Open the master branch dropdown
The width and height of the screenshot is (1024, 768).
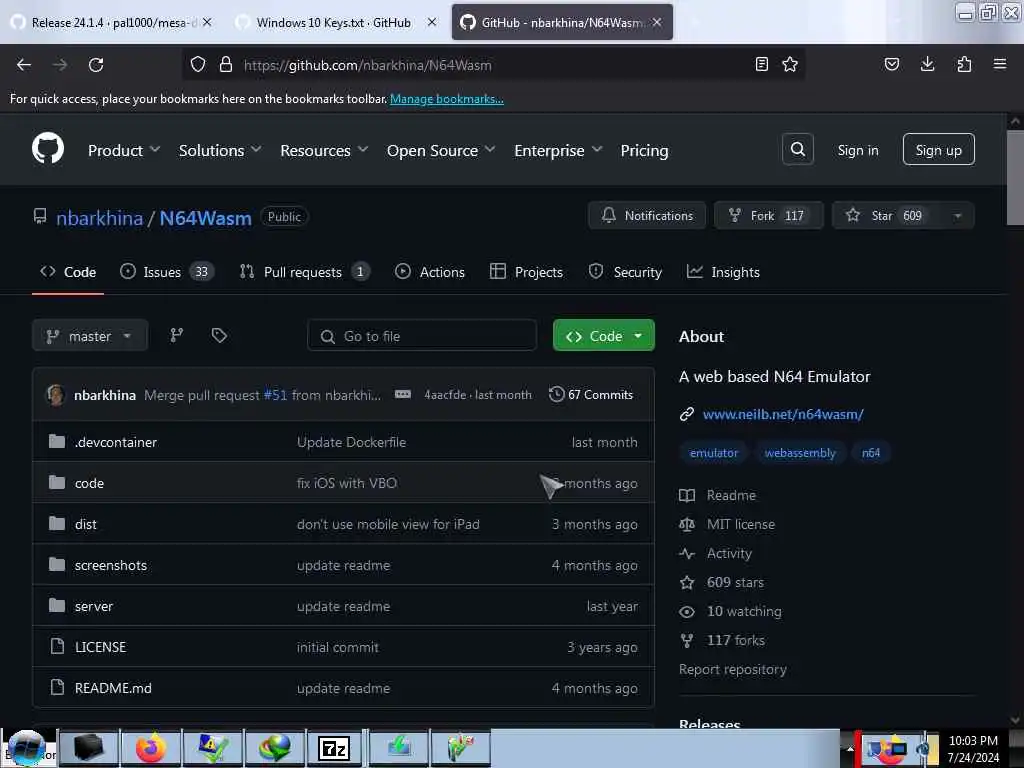click(89, 336)
